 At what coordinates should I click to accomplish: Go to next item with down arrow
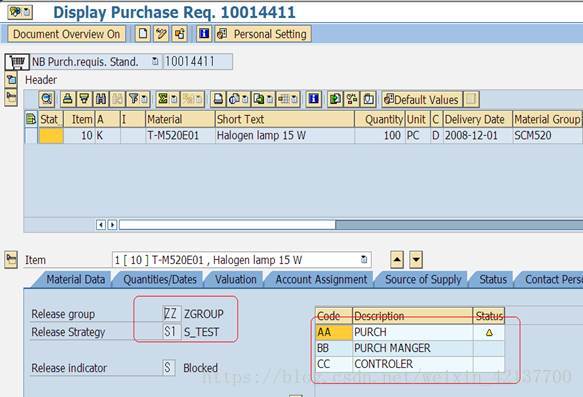[416, 259]
